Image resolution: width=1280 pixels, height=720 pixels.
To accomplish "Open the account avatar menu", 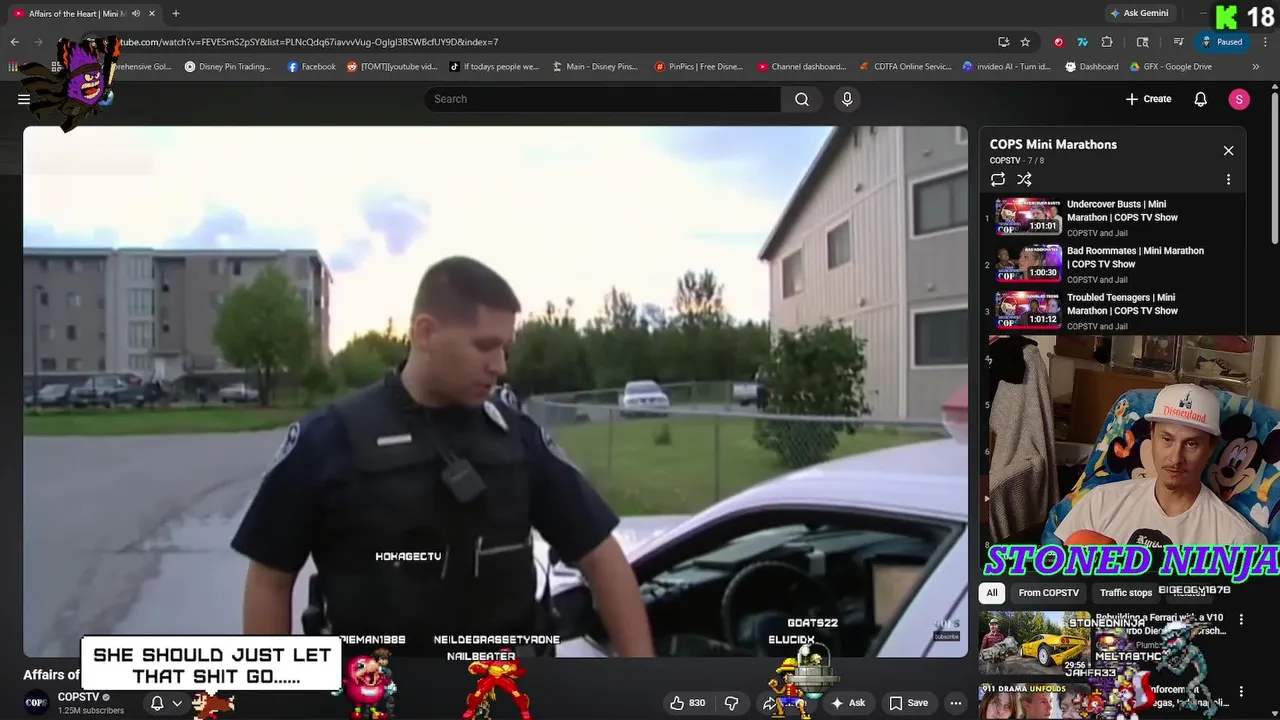I will 1239,99.
